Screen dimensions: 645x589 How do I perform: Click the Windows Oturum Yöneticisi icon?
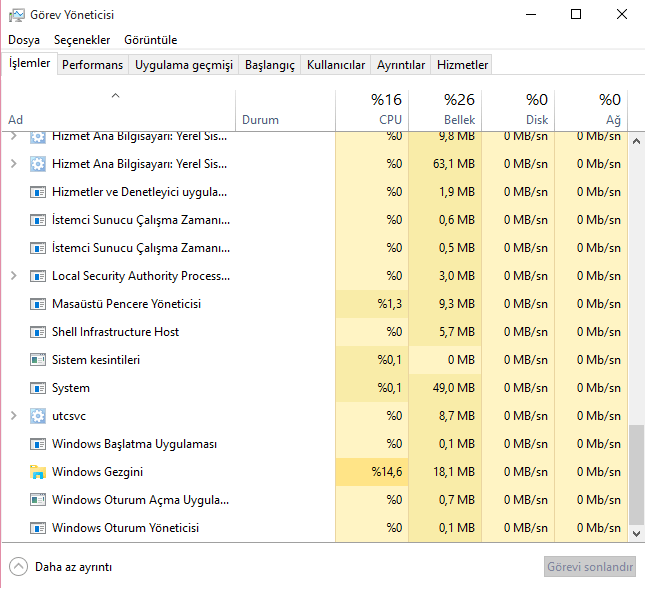(x=38, y=528)
